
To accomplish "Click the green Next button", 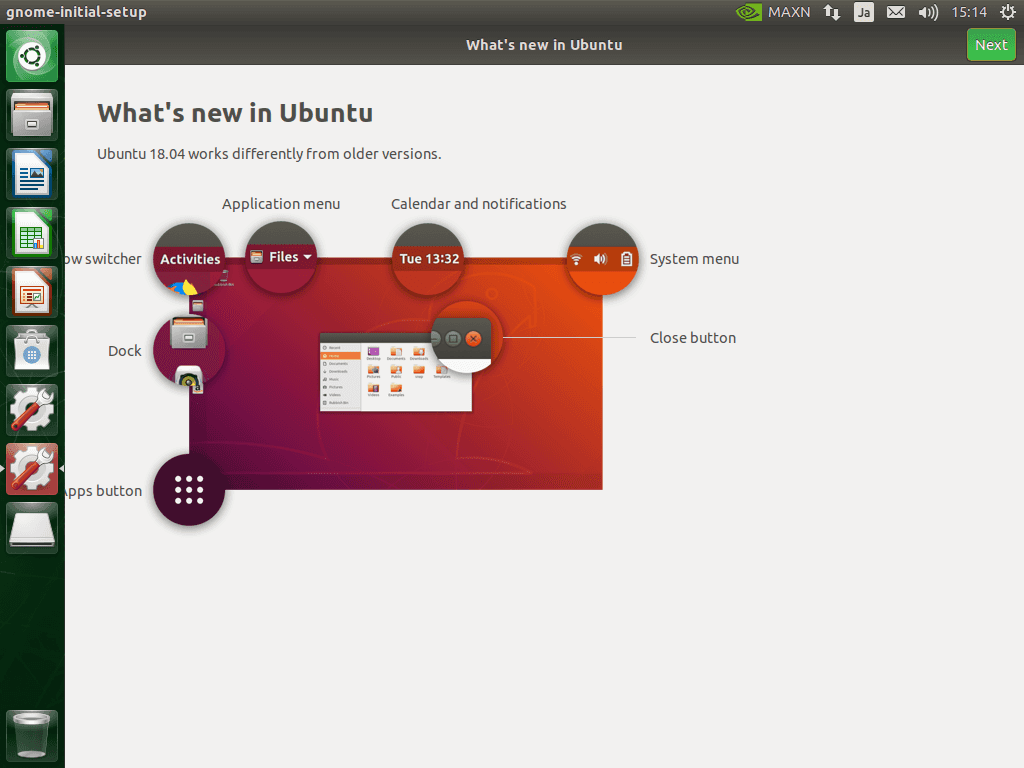I will coord(991,45).
